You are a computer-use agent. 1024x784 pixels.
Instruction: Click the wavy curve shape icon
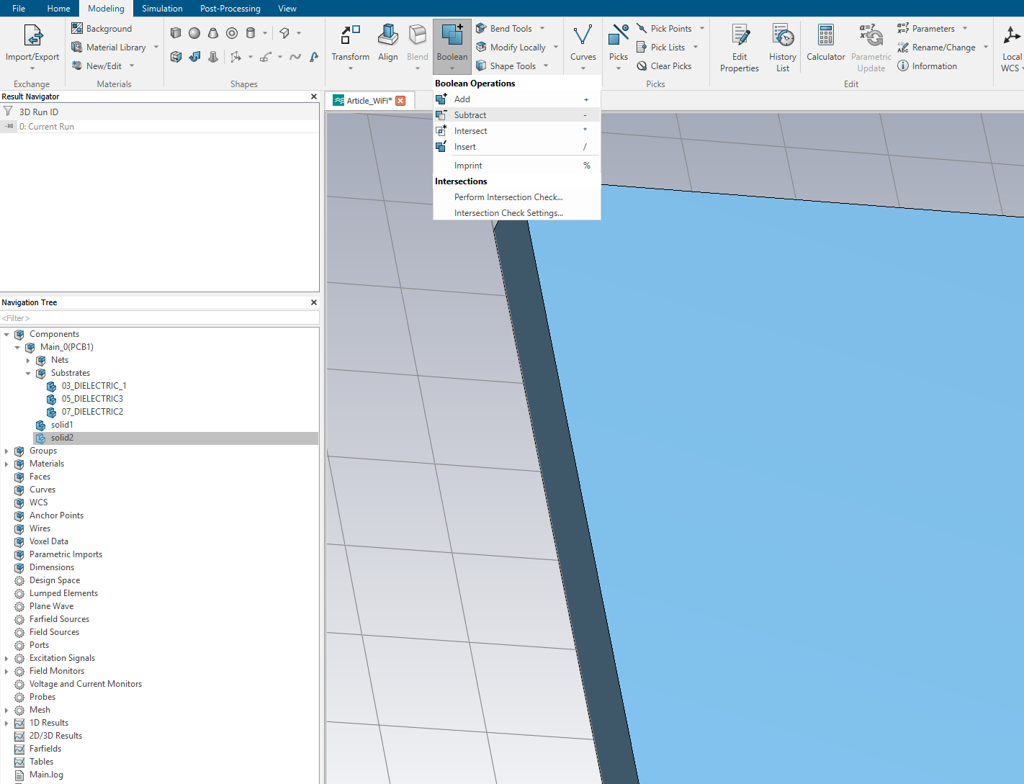point(295,57)
